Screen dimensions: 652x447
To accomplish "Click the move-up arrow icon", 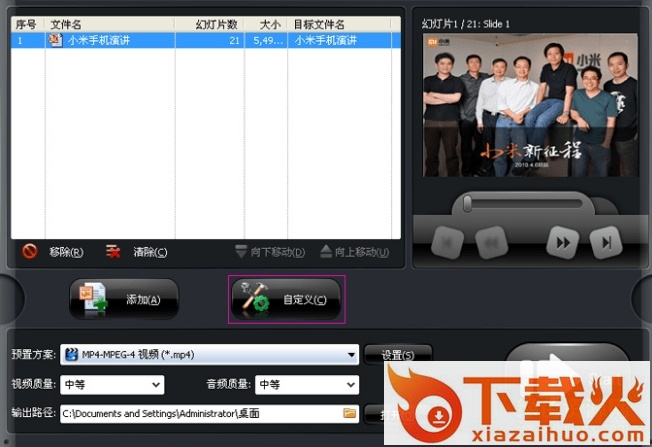I will (x=326, y=251).
